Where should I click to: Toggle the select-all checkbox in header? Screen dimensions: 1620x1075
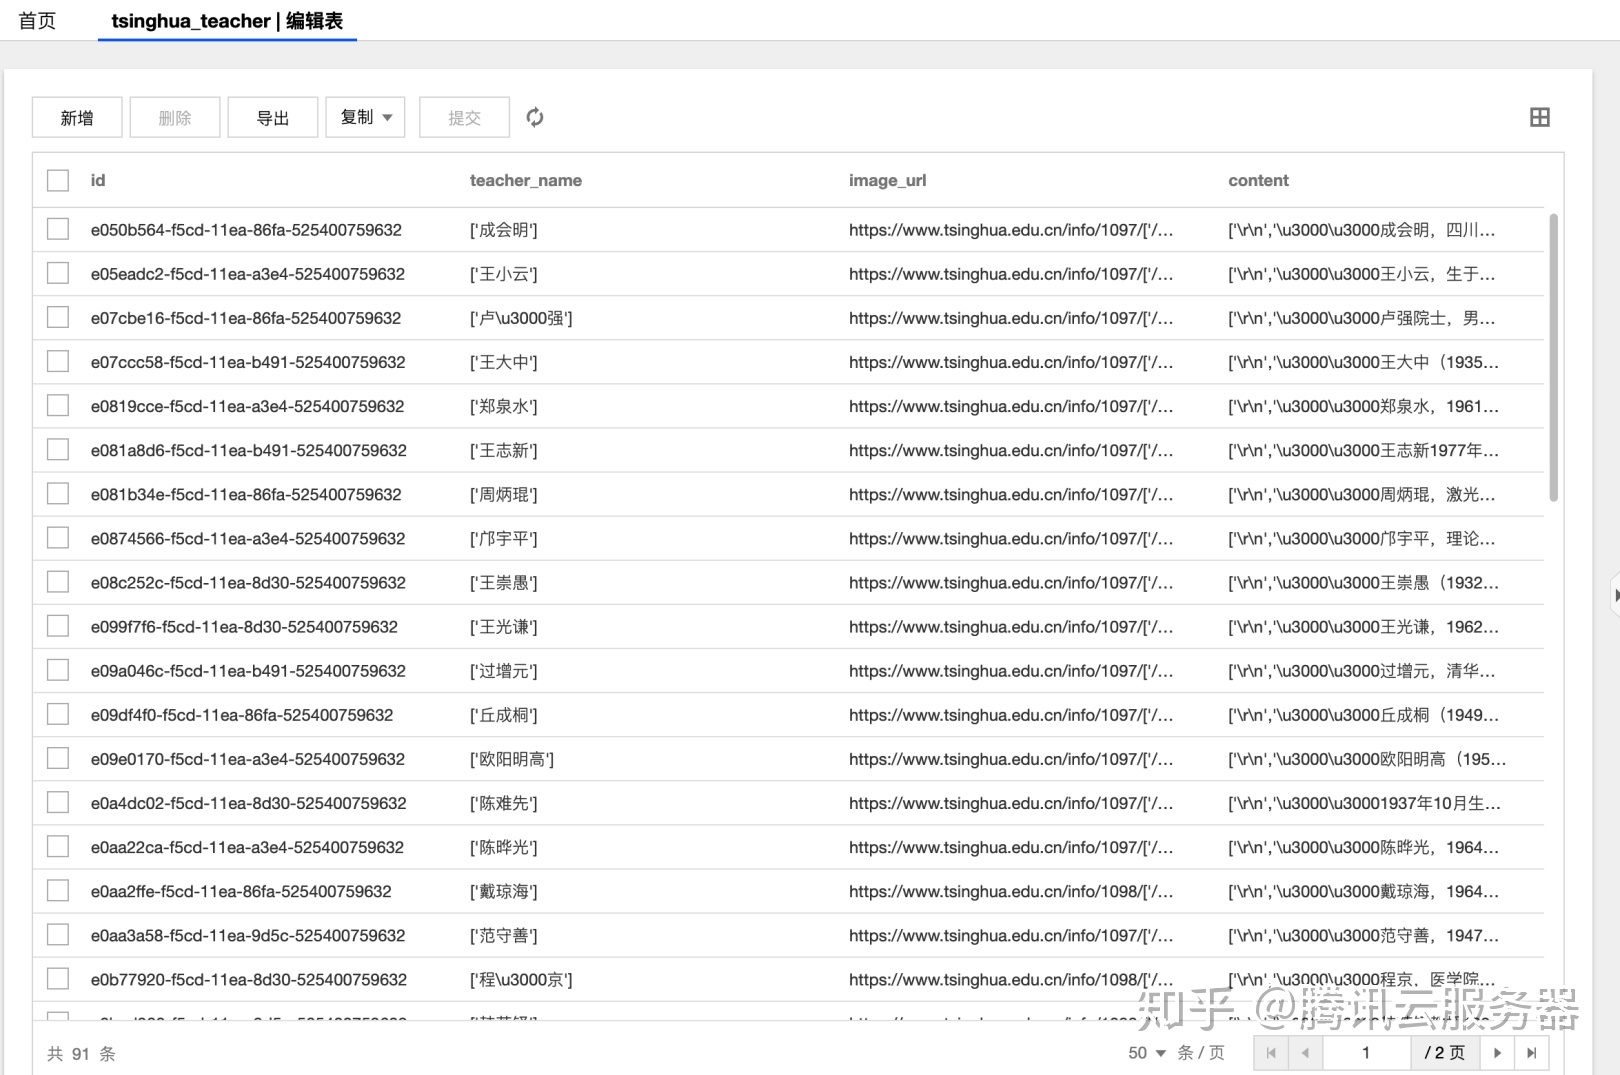(58, 180)
